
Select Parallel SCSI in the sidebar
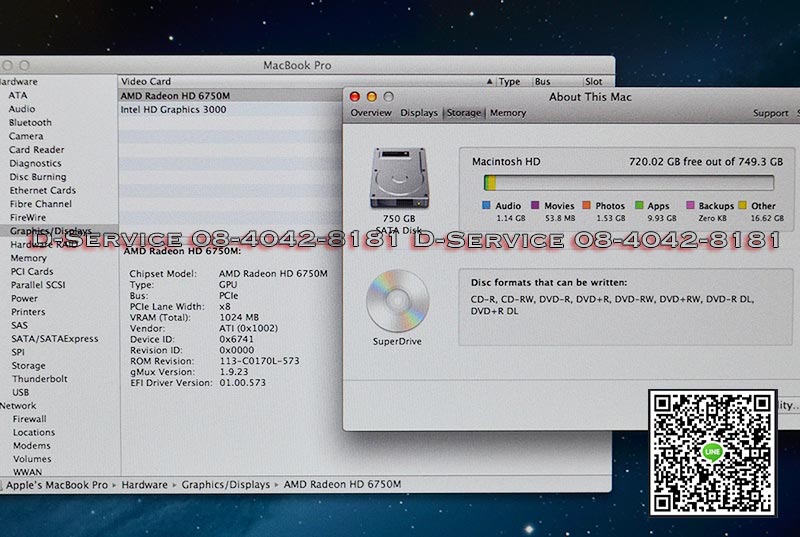38,285
